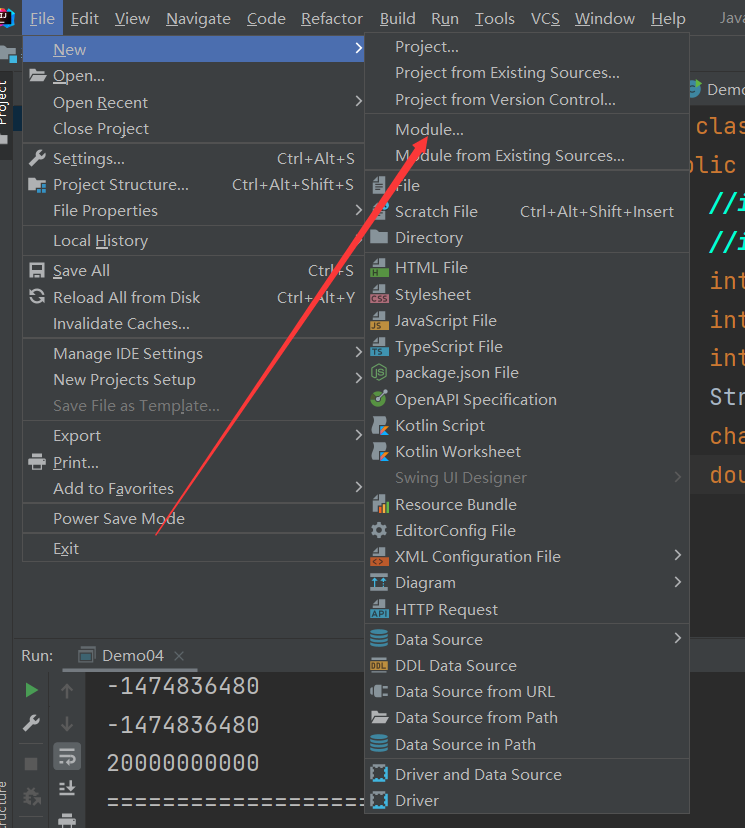
Task: Click the Data Source in Path icon
Action: click(x=379, y=744)
